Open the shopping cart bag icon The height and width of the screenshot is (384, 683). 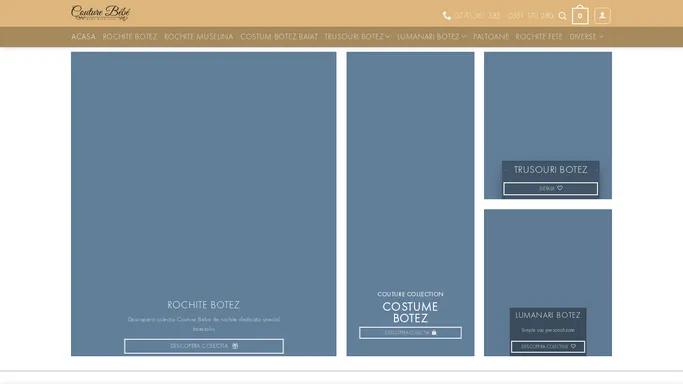[580, 14]
